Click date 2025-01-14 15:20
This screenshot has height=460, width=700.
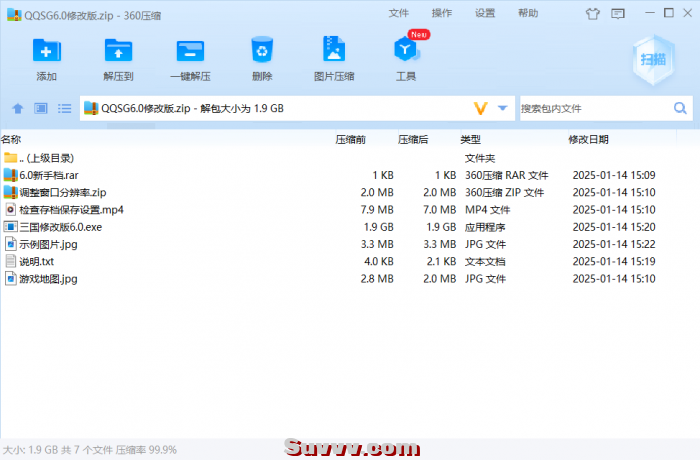pos(614,227)
